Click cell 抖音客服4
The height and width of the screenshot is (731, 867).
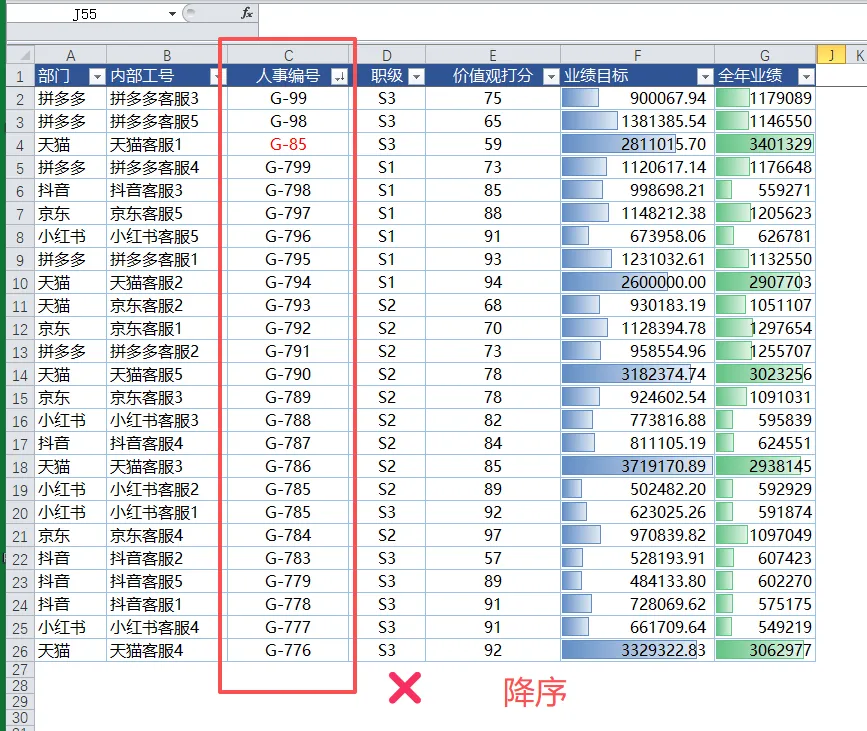[x=167, y=443]
